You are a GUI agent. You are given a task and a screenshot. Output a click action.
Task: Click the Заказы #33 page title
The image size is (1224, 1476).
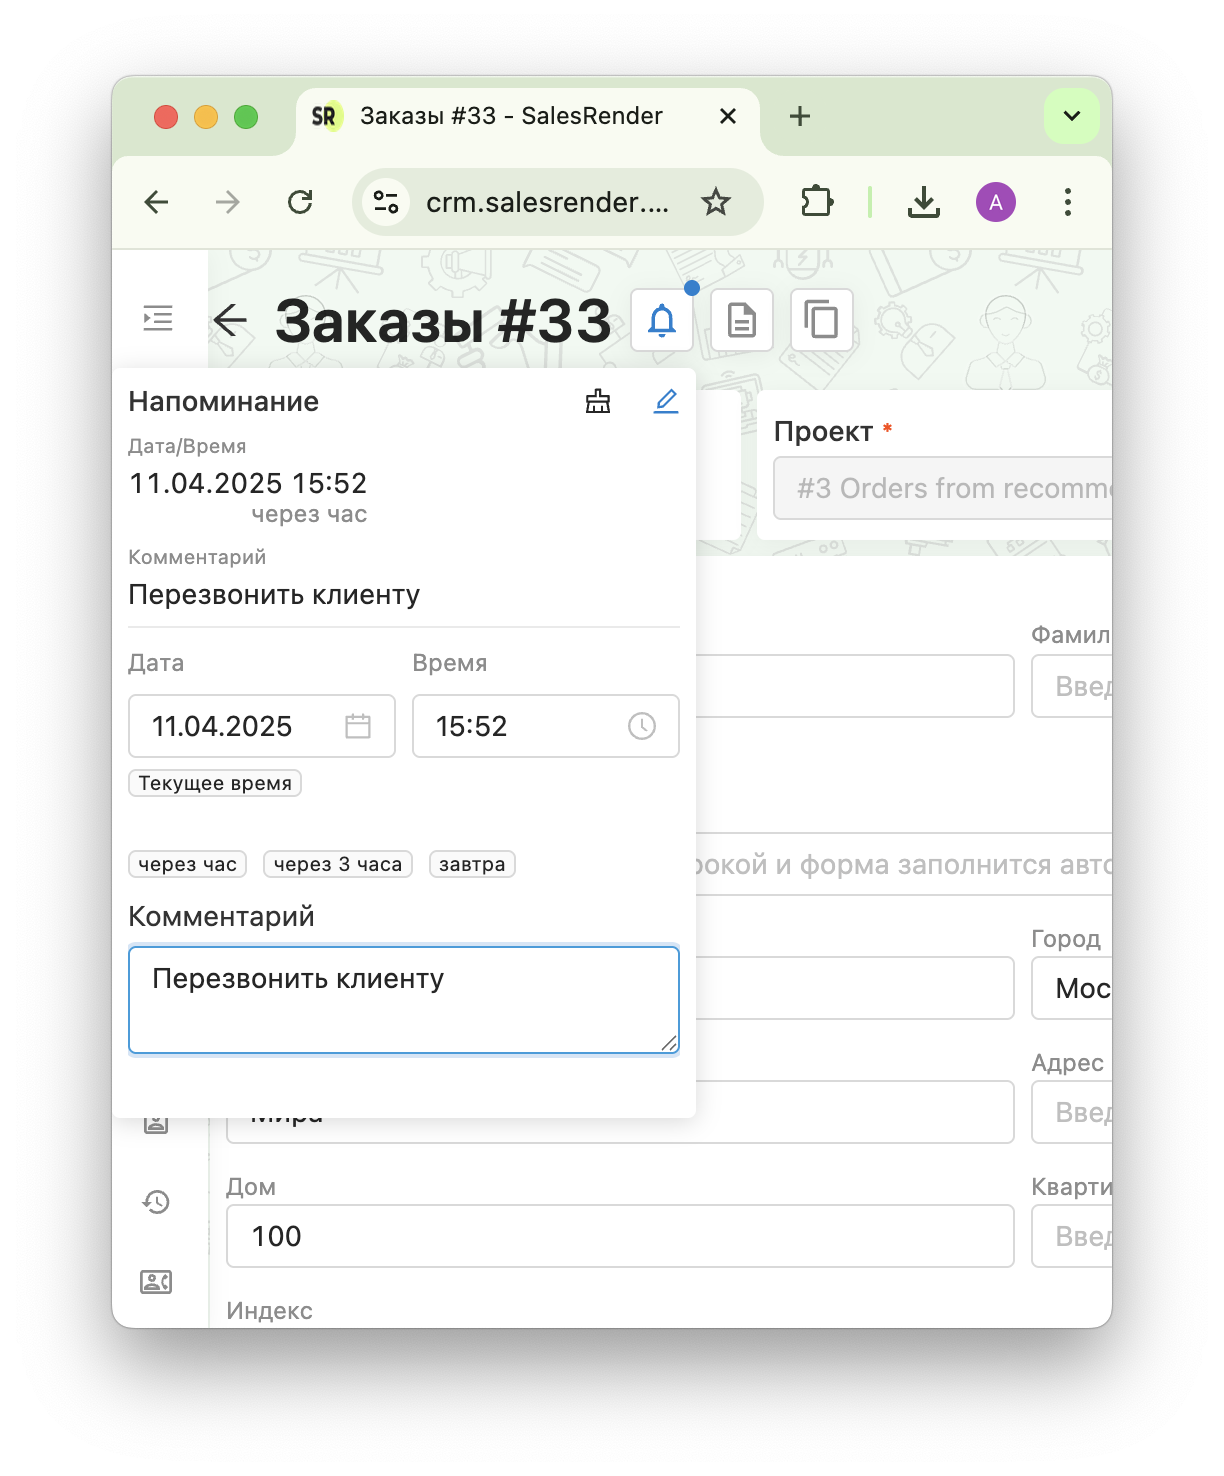point(443,320)
